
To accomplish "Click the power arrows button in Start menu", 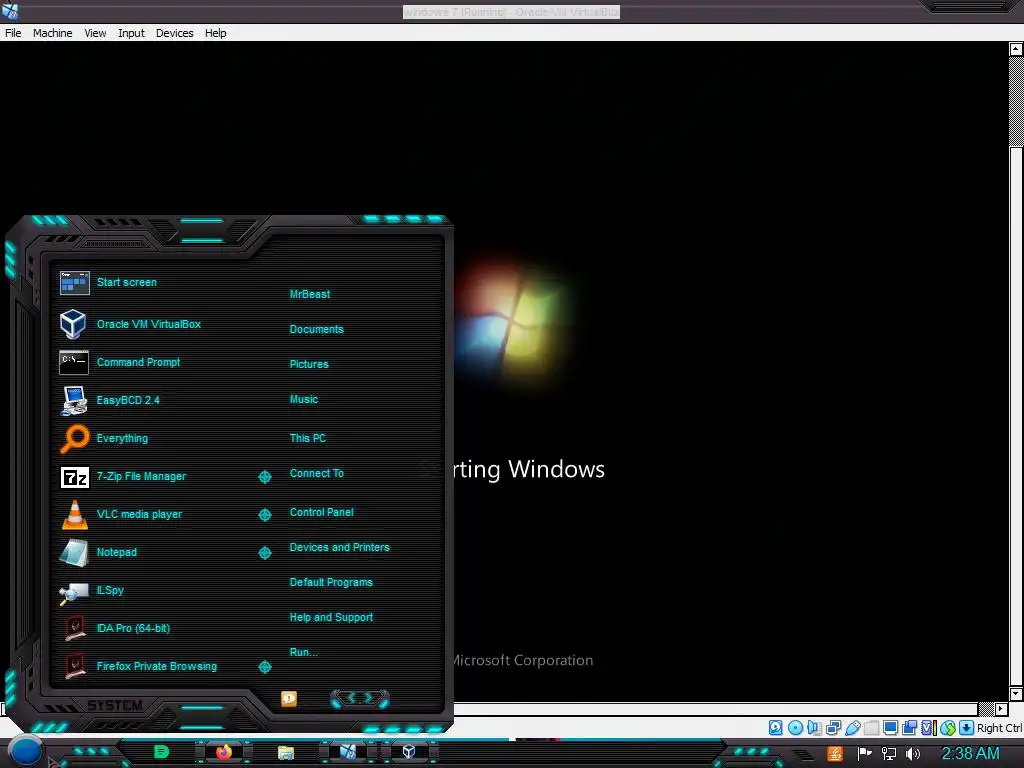I will click(x=360, y=699).
